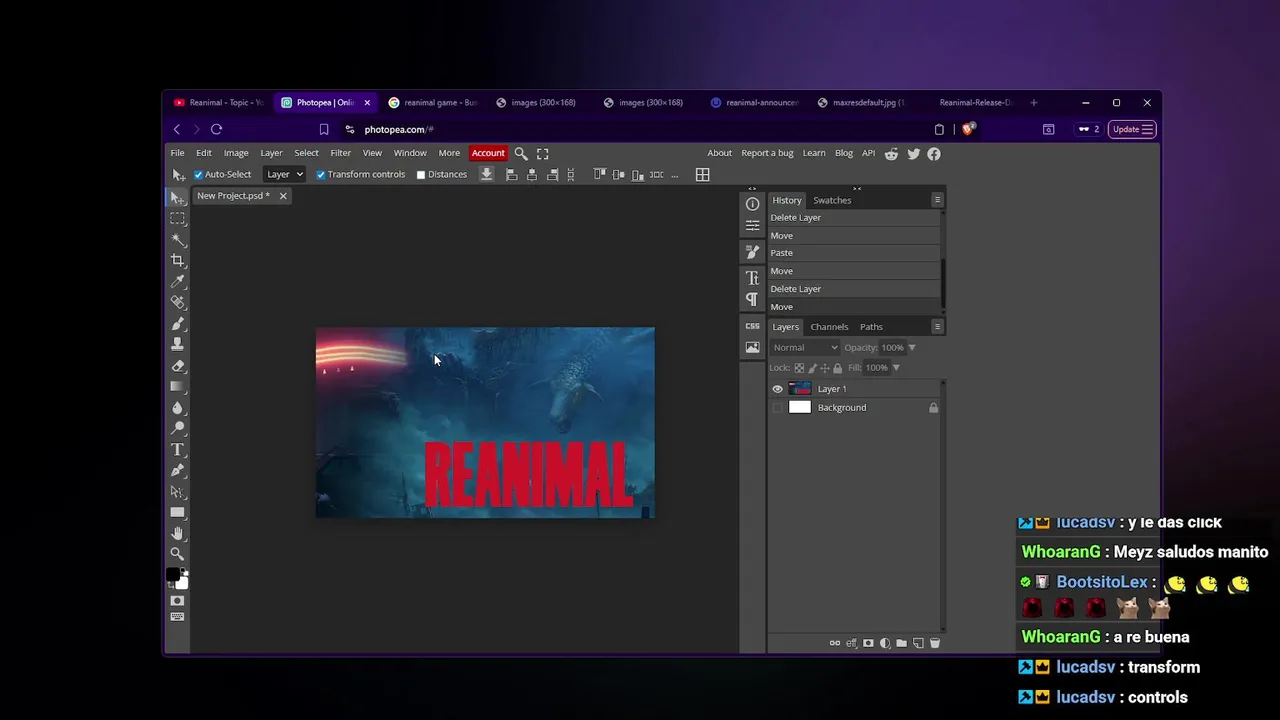
Task: Uncheck the Auto-Select checkbox
Action: click(198, 174)
